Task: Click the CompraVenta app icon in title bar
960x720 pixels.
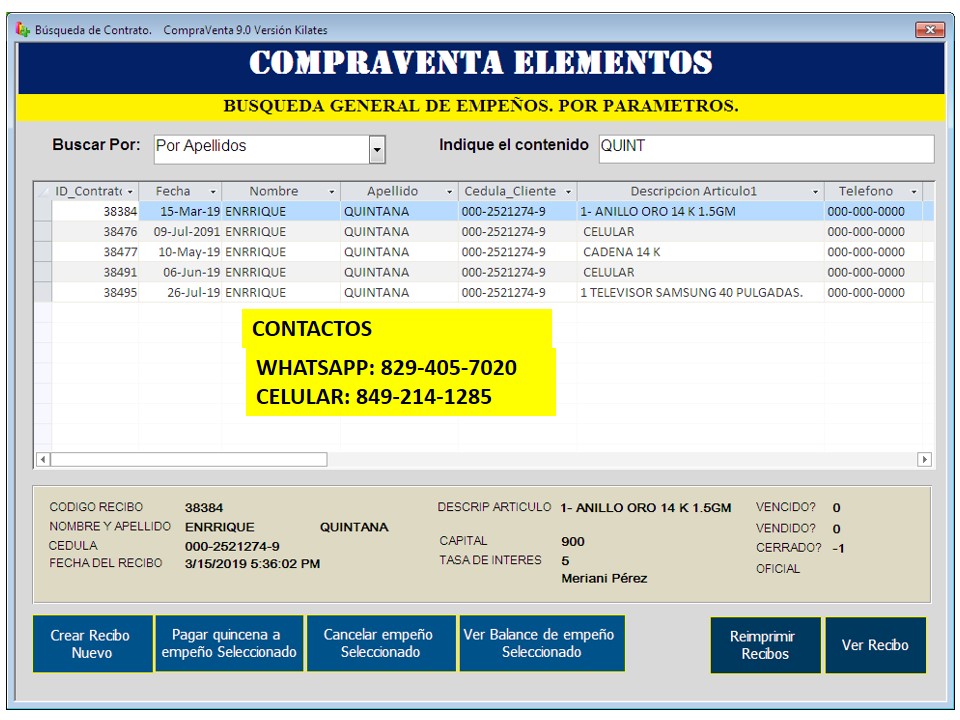Action: [23, 29]
